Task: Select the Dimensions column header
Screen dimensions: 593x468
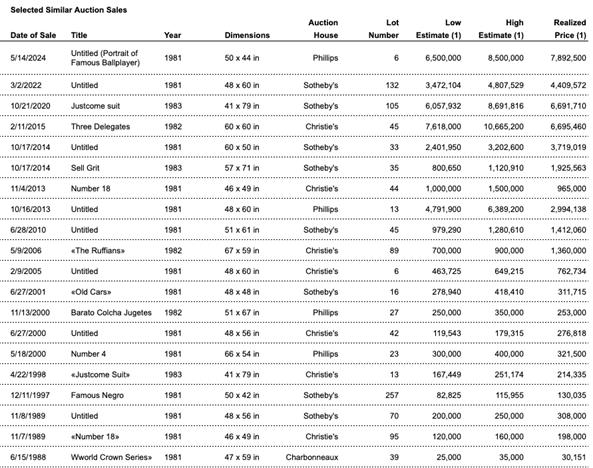Action: 247,35
